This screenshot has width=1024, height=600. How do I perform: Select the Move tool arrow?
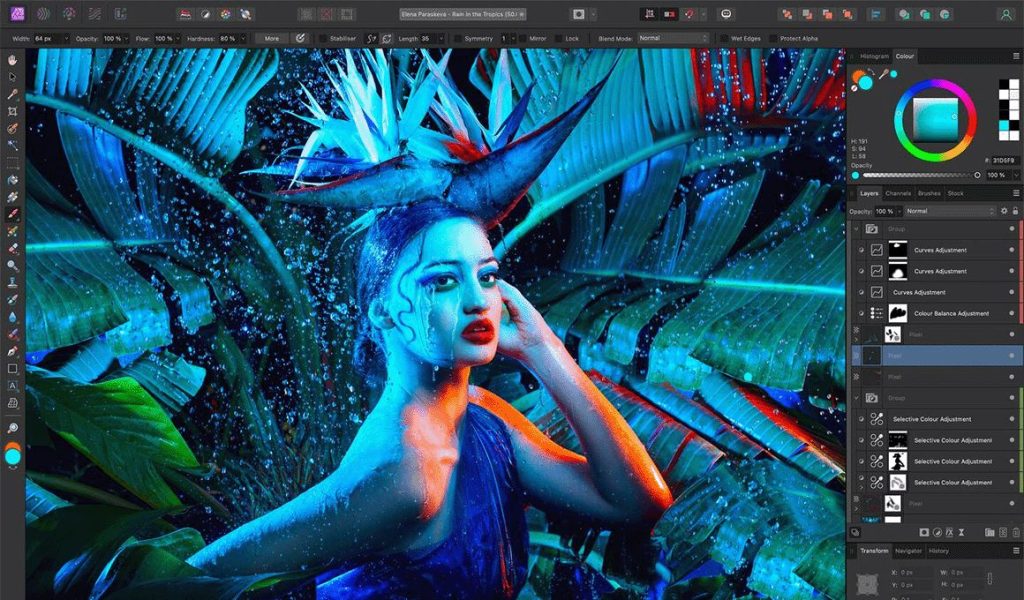[x=12, y=77]
